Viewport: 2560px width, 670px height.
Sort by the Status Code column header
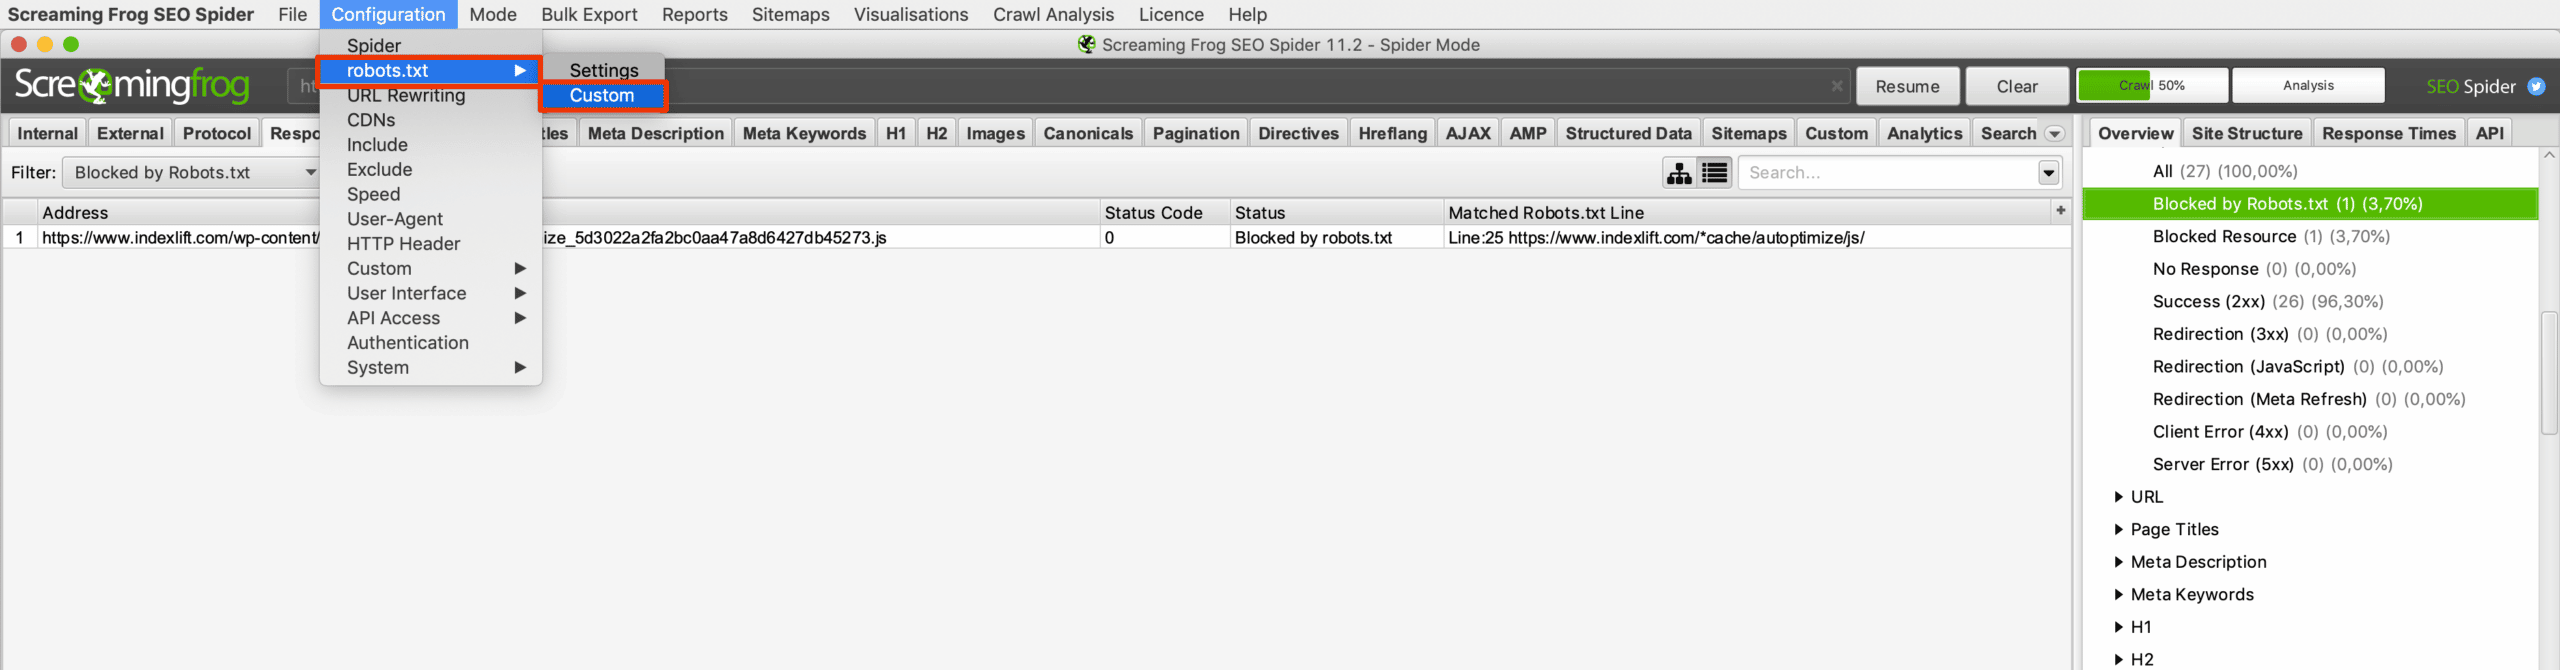pyautogui.click(x=1164, y=212)
